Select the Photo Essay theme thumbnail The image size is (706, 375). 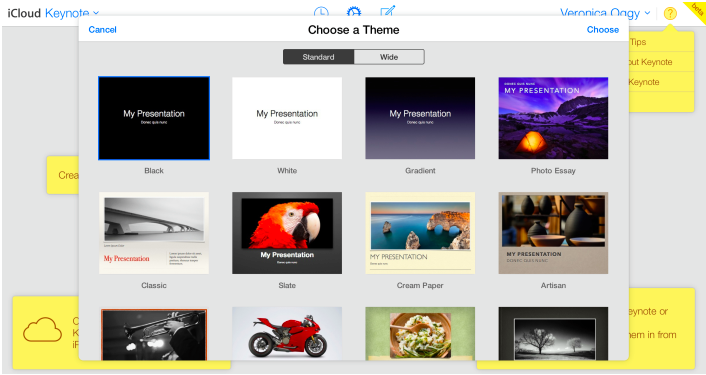click(553, 118)
